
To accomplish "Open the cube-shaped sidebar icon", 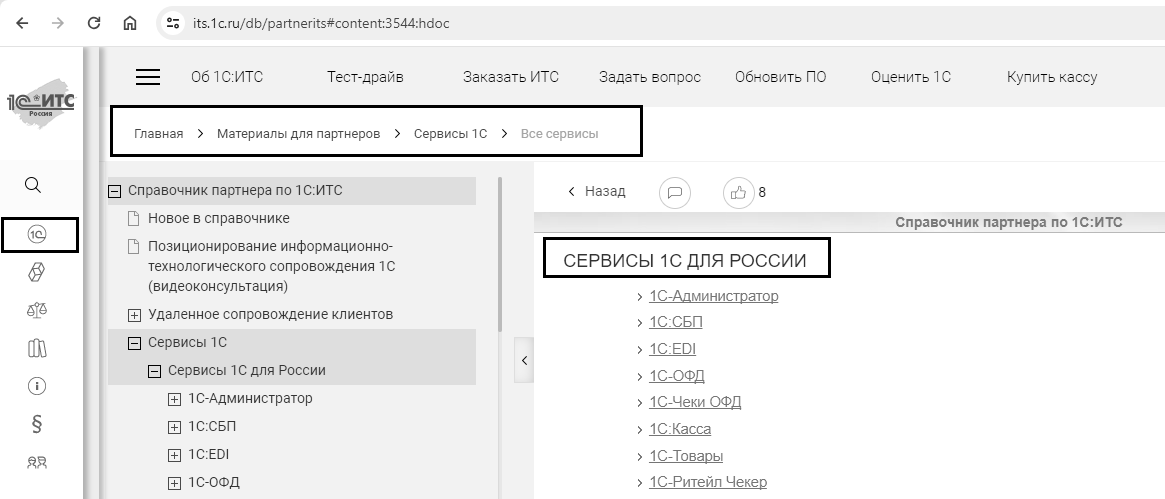I will [36, 273].
